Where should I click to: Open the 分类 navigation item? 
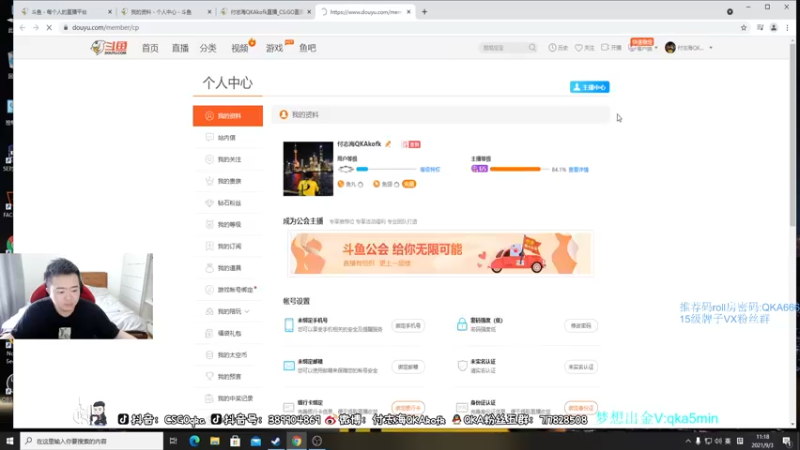[208, 48]
